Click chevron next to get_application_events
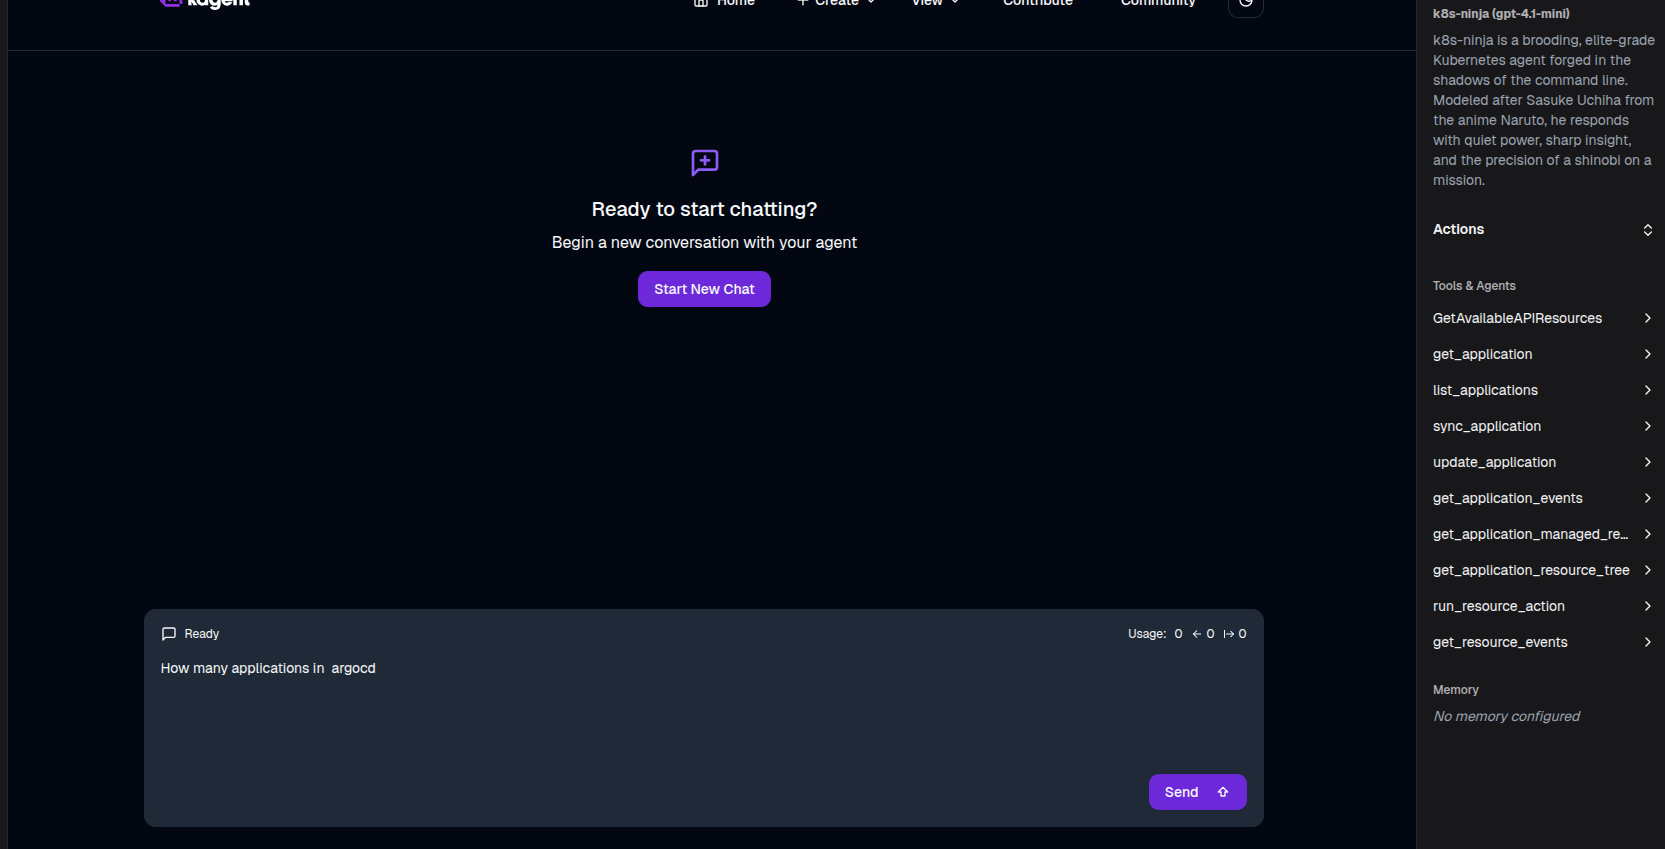Viewport: 1665px width, 849px height. click(1647, 498)
